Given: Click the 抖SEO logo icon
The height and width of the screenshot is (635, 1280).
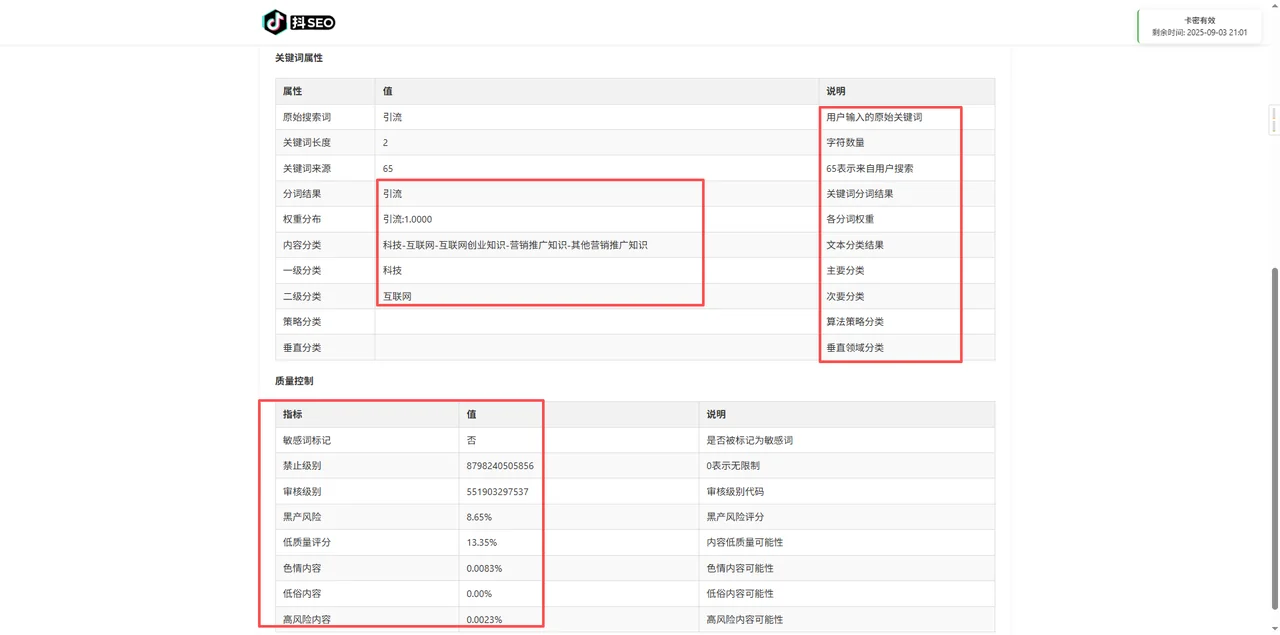Looking at the screenshot, I should (x=299, y=22).
